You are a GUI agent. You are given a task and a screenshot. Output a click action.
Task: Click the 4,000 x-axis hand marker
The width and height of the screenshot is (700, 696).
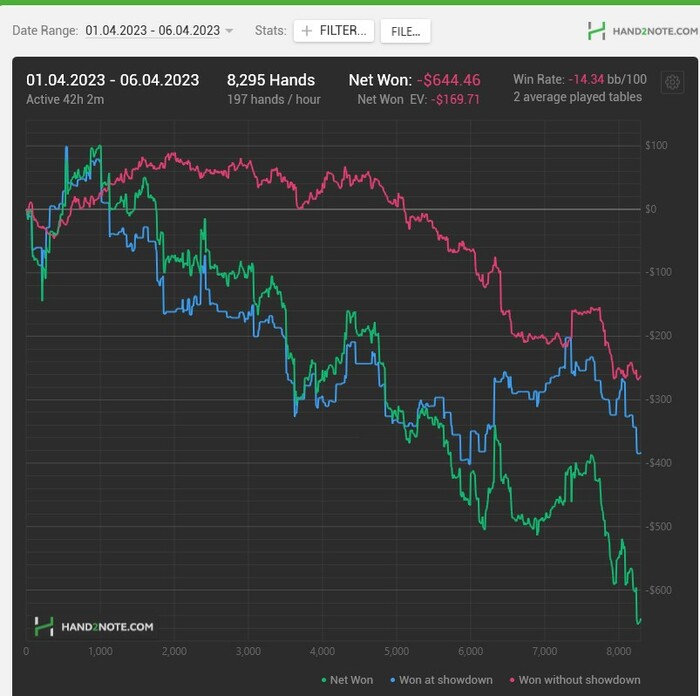322,651
